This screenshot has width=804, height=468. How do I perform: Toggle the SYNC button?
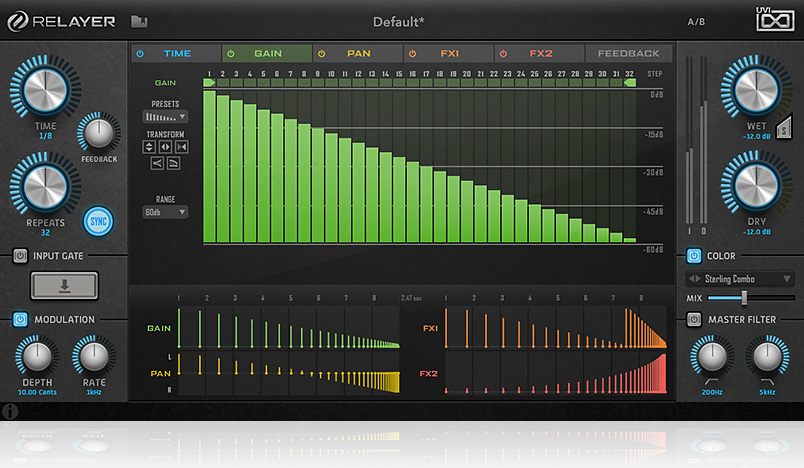(98, 221)
